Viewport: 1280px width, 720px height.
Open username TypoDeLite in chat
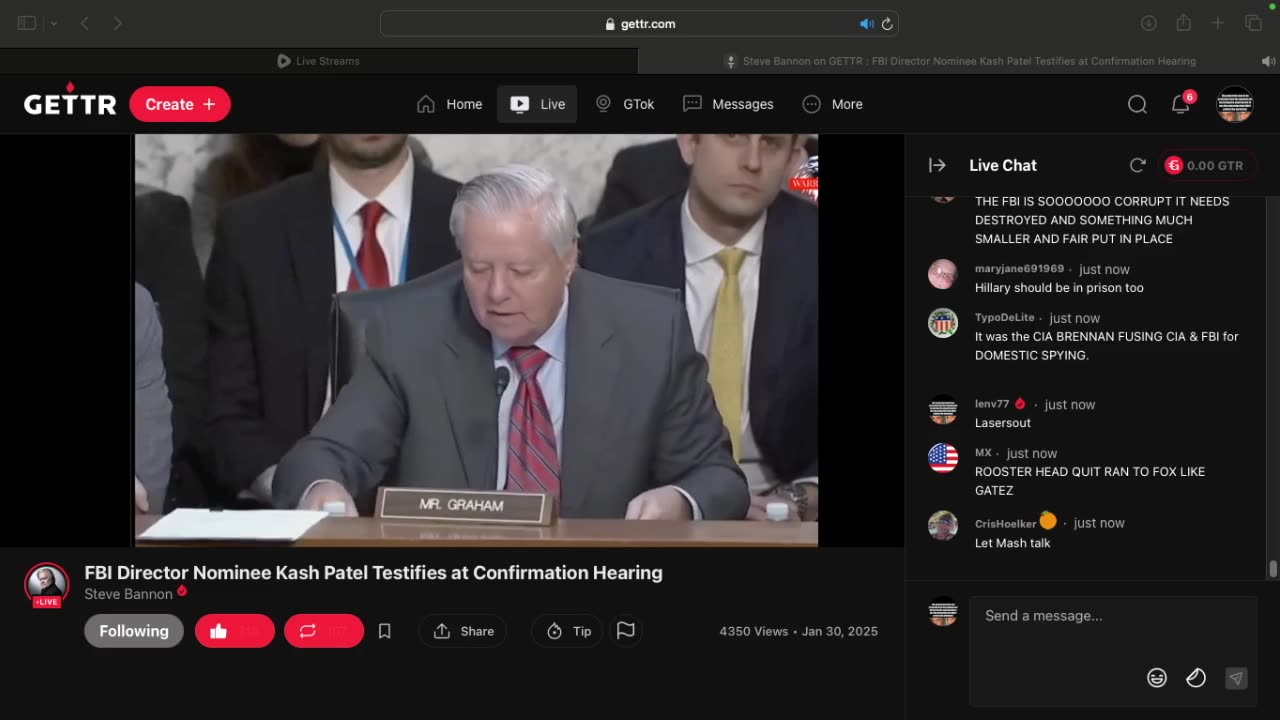(x=1005, y=318)
